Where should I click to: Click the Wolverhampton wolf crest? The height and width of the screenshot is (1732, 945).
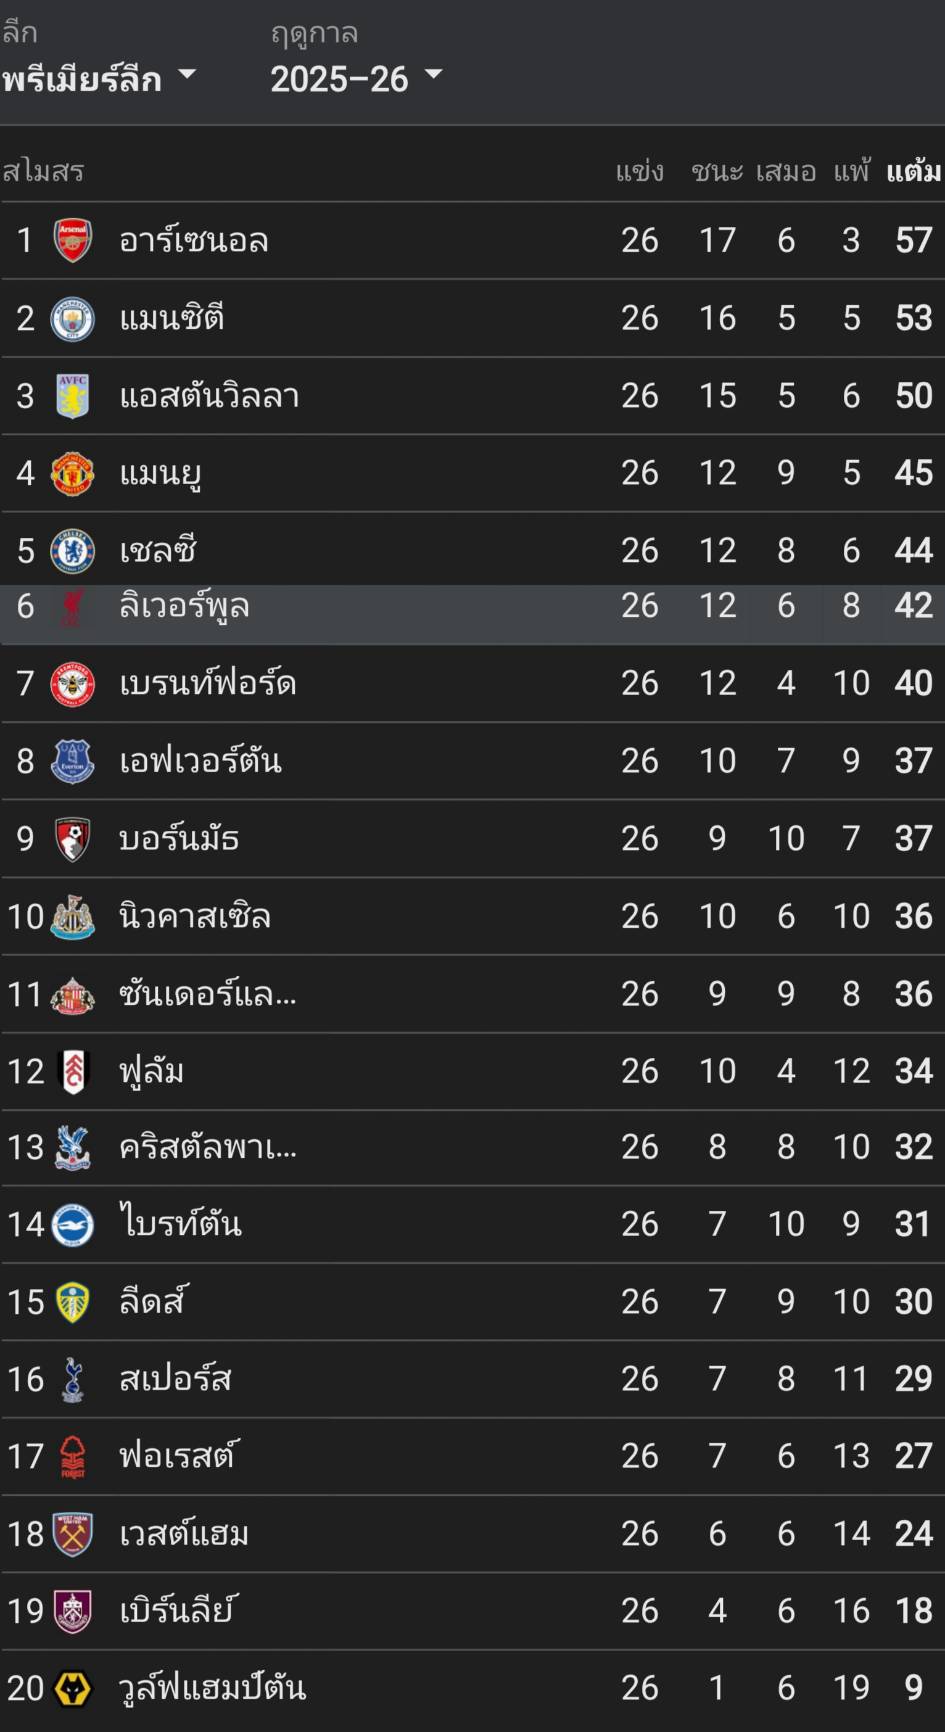click(x=73, y=1689)
